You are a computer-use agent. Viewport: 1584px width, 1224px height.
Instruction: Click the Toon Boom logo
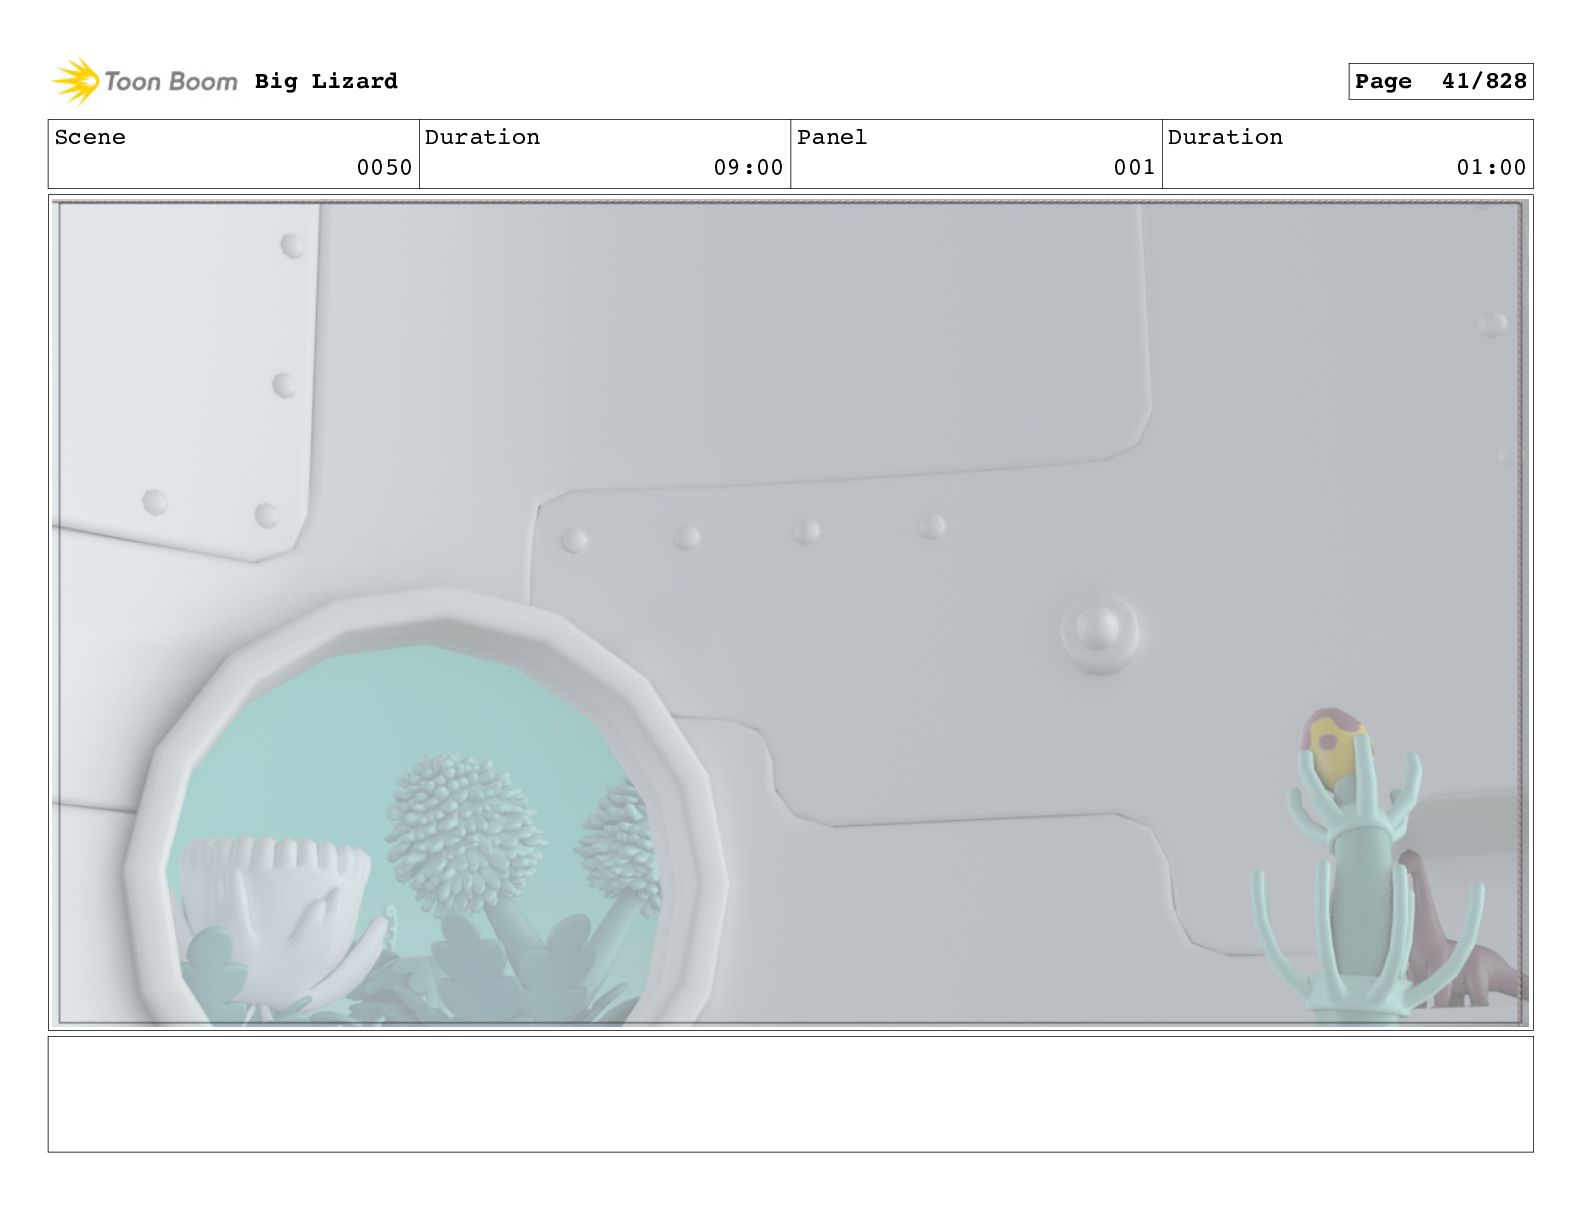(x=145, y=81)
